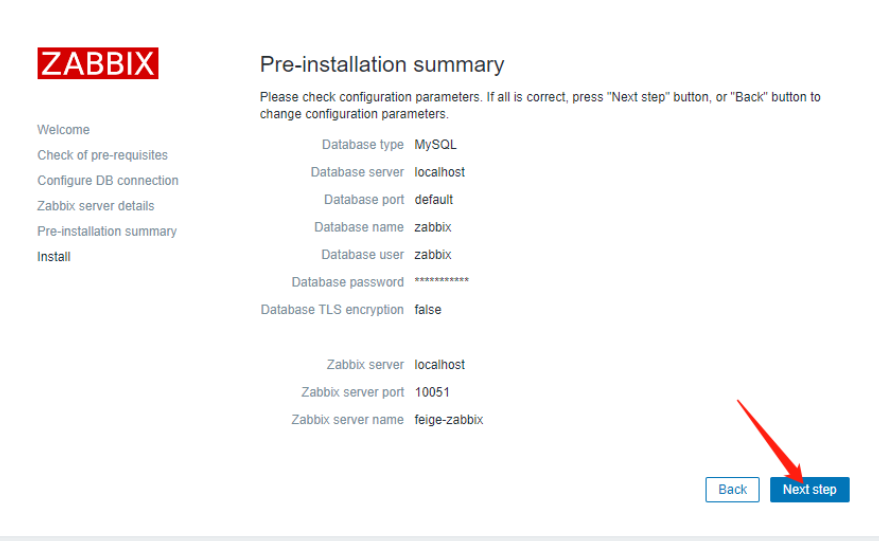Click the Database user label
Screen dimensions: 879x541
362,255
